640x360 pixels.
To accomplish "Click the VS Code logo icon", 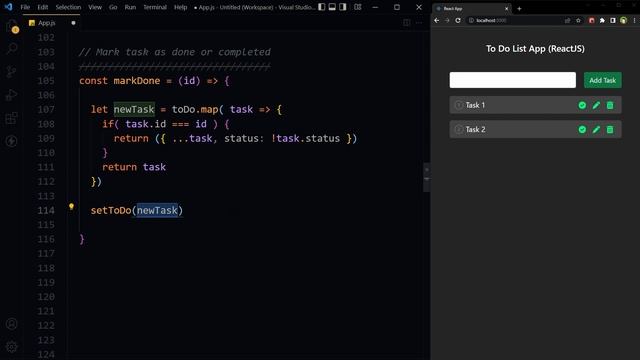I will click(8, 7).
